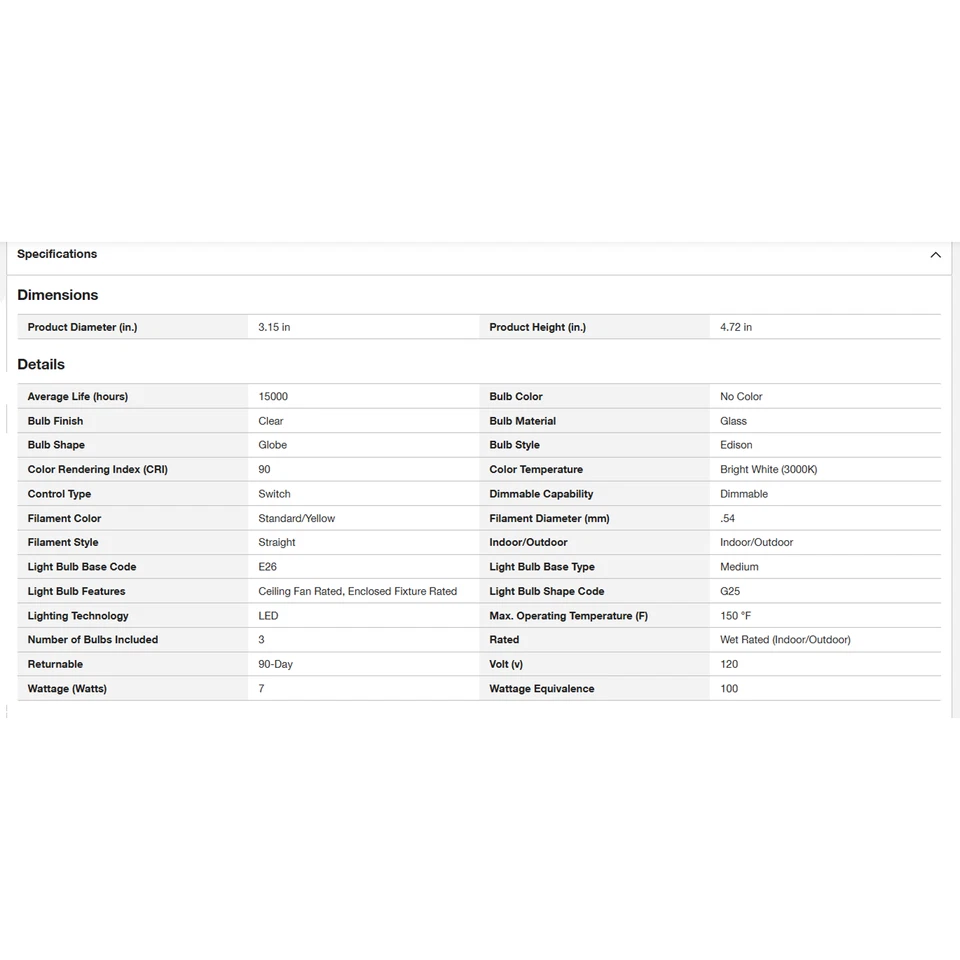Click the Wattage Equivalence value 100
This screenshot has height=960, width=960.
729,689
